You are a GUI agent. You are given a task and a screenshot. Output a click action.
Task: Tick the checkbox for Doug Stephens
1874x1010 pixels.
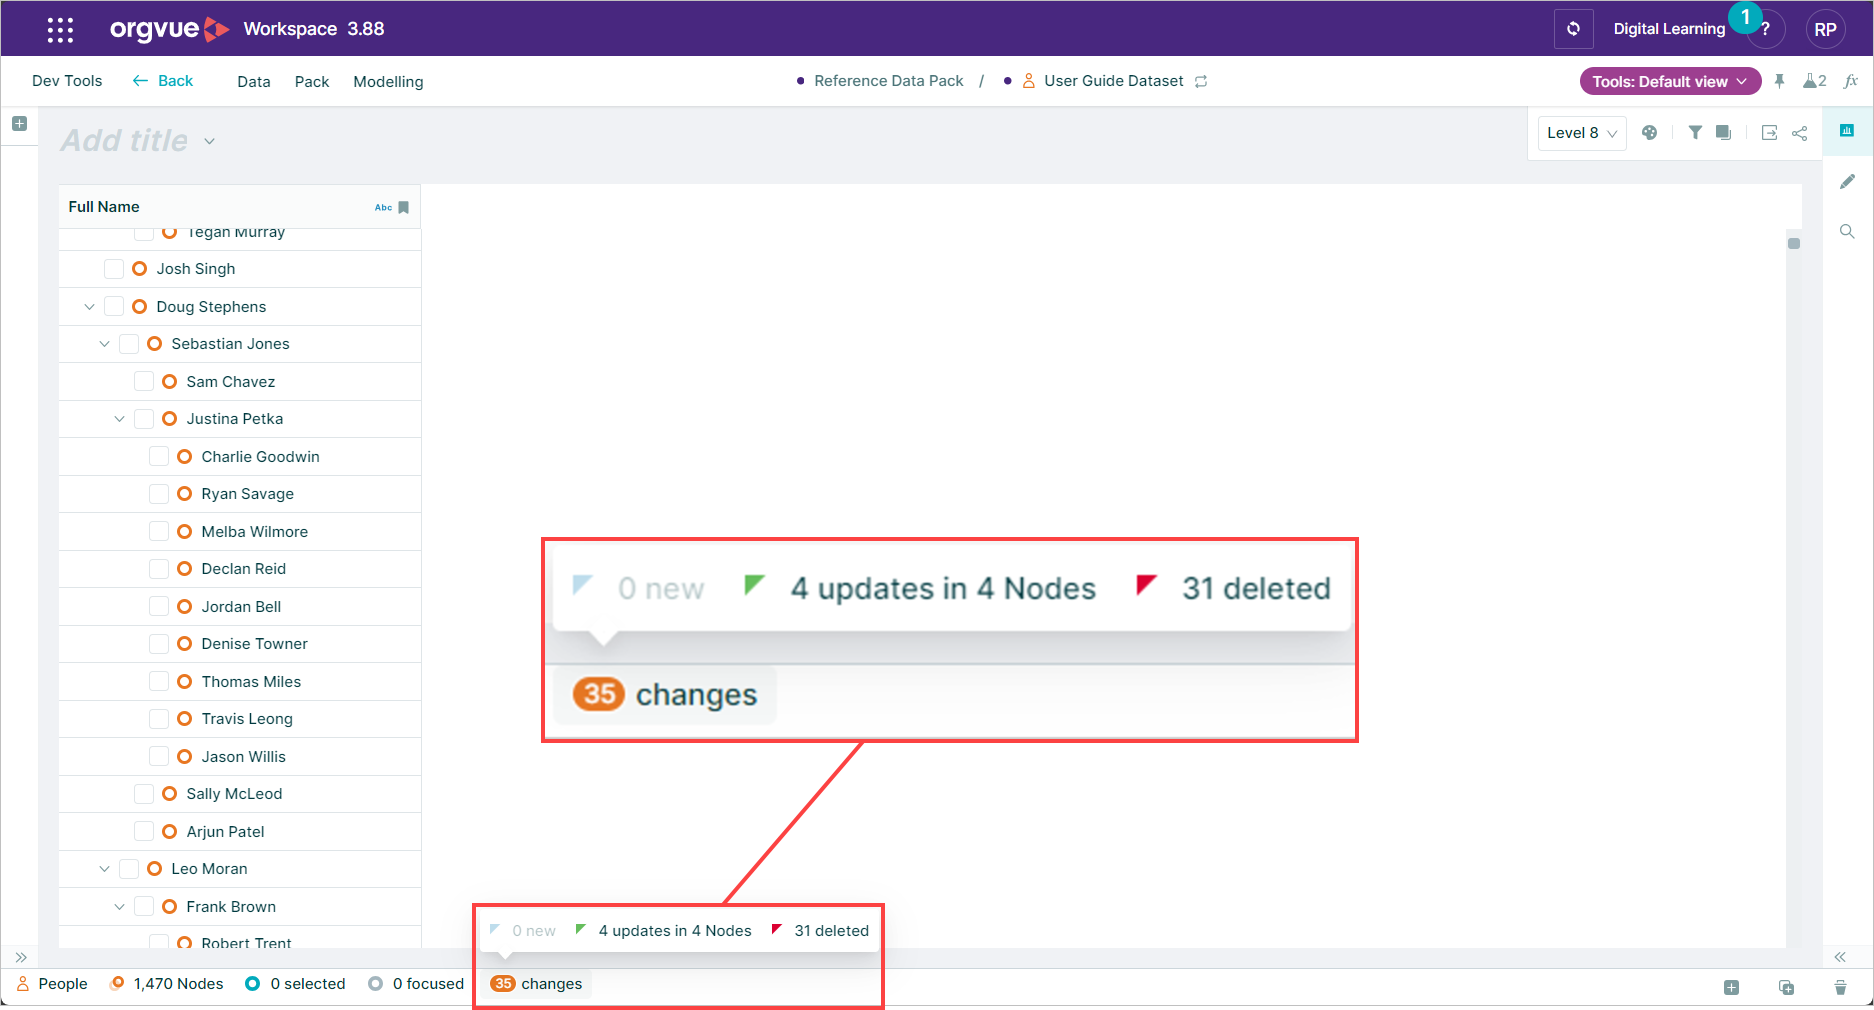114,307
